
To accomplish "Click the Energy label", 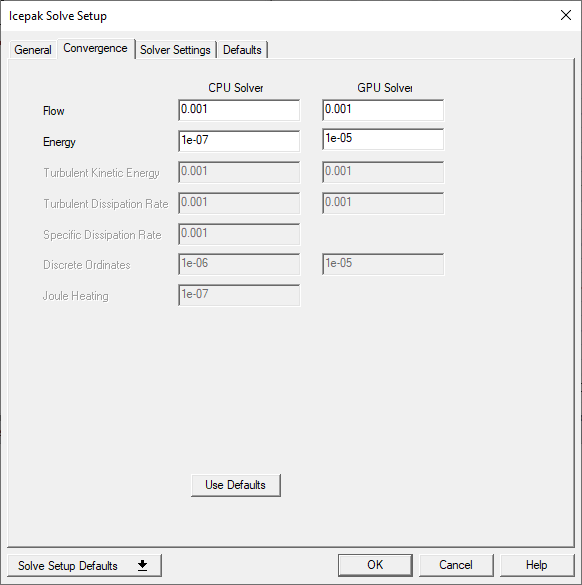I will pos(59,142).
